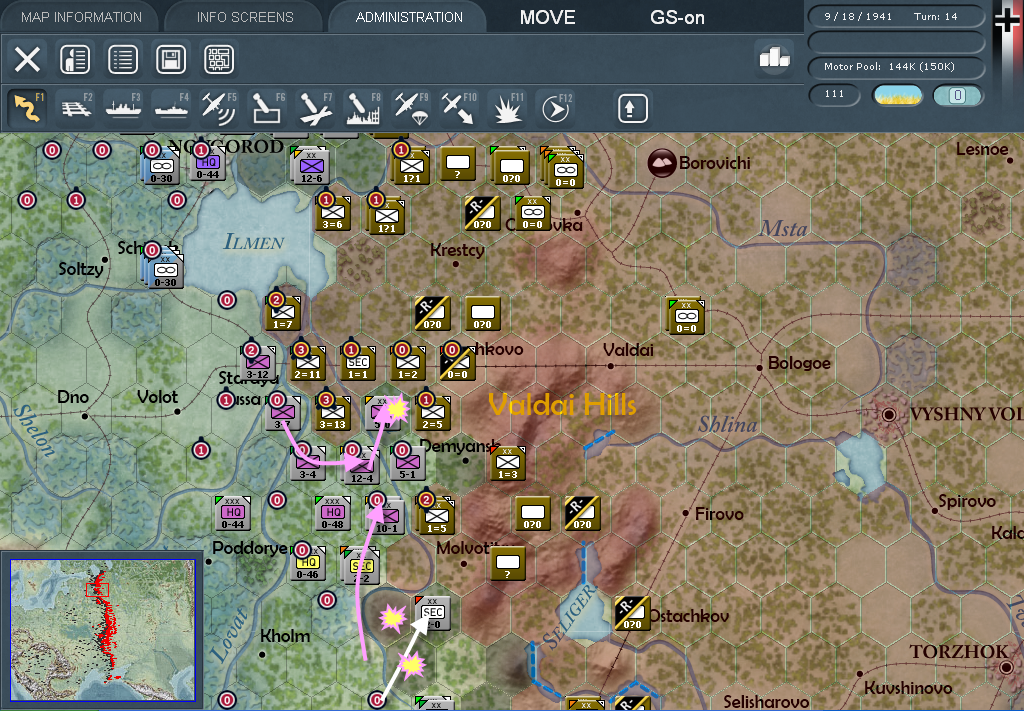1024x711 pixels.
Task: Toggle the blue 0 indicator button
Action: 957,95
